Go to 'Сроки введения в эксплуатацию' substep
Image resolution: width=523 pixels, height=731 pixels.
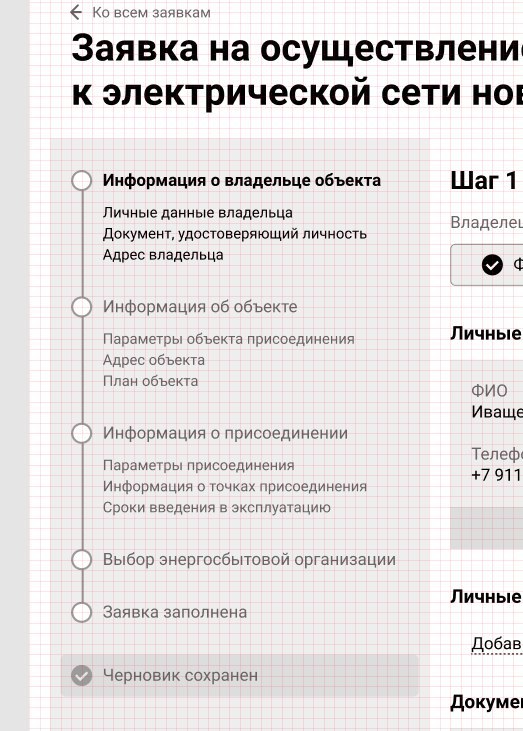coord(217,507)
